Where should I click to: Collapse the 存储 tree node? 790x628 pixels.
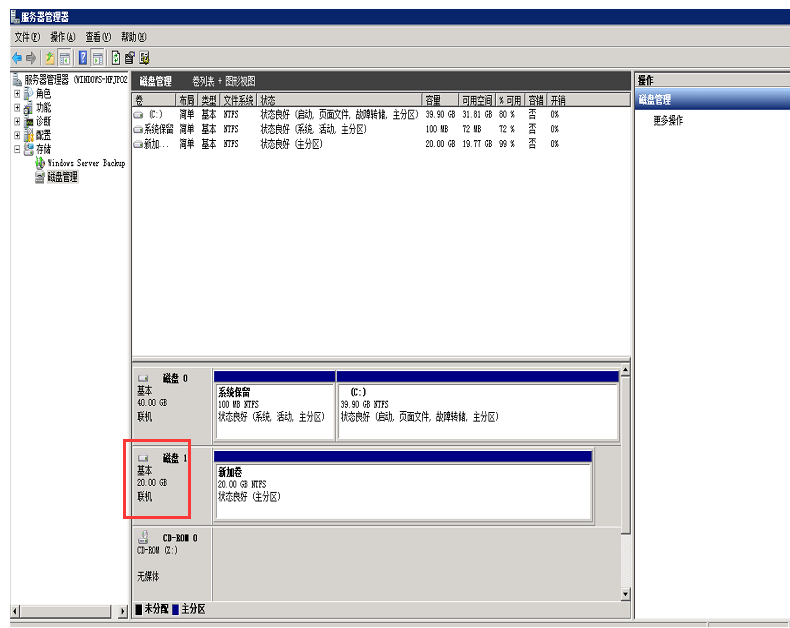click(x=17, y=149)
